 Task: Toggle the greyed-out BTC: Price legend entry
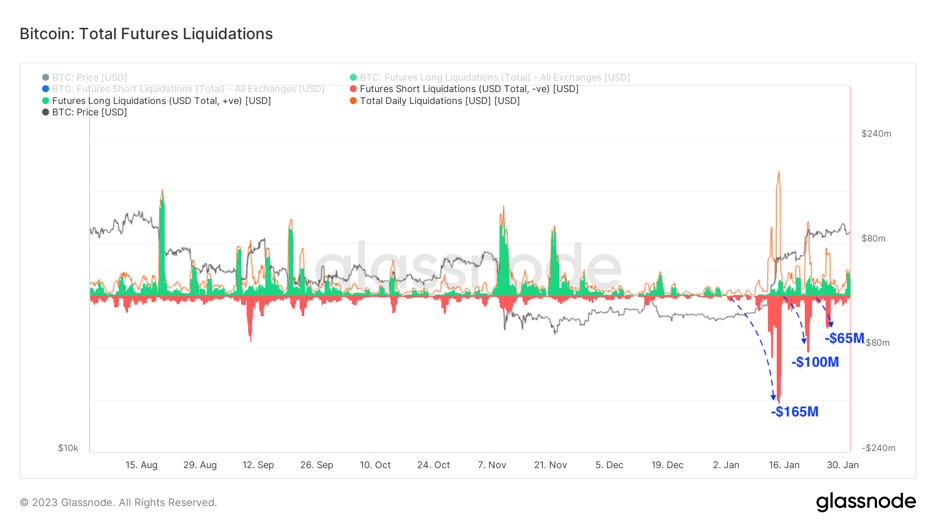89,78
